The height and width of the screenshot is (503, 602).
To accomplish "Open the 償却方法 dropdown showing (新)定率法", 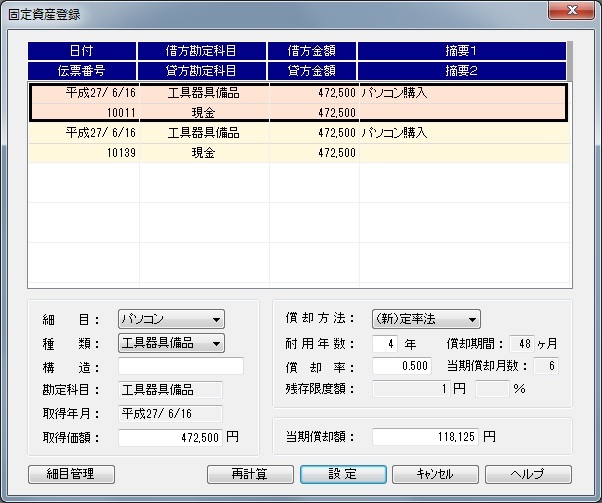I will tap(426, 319).
